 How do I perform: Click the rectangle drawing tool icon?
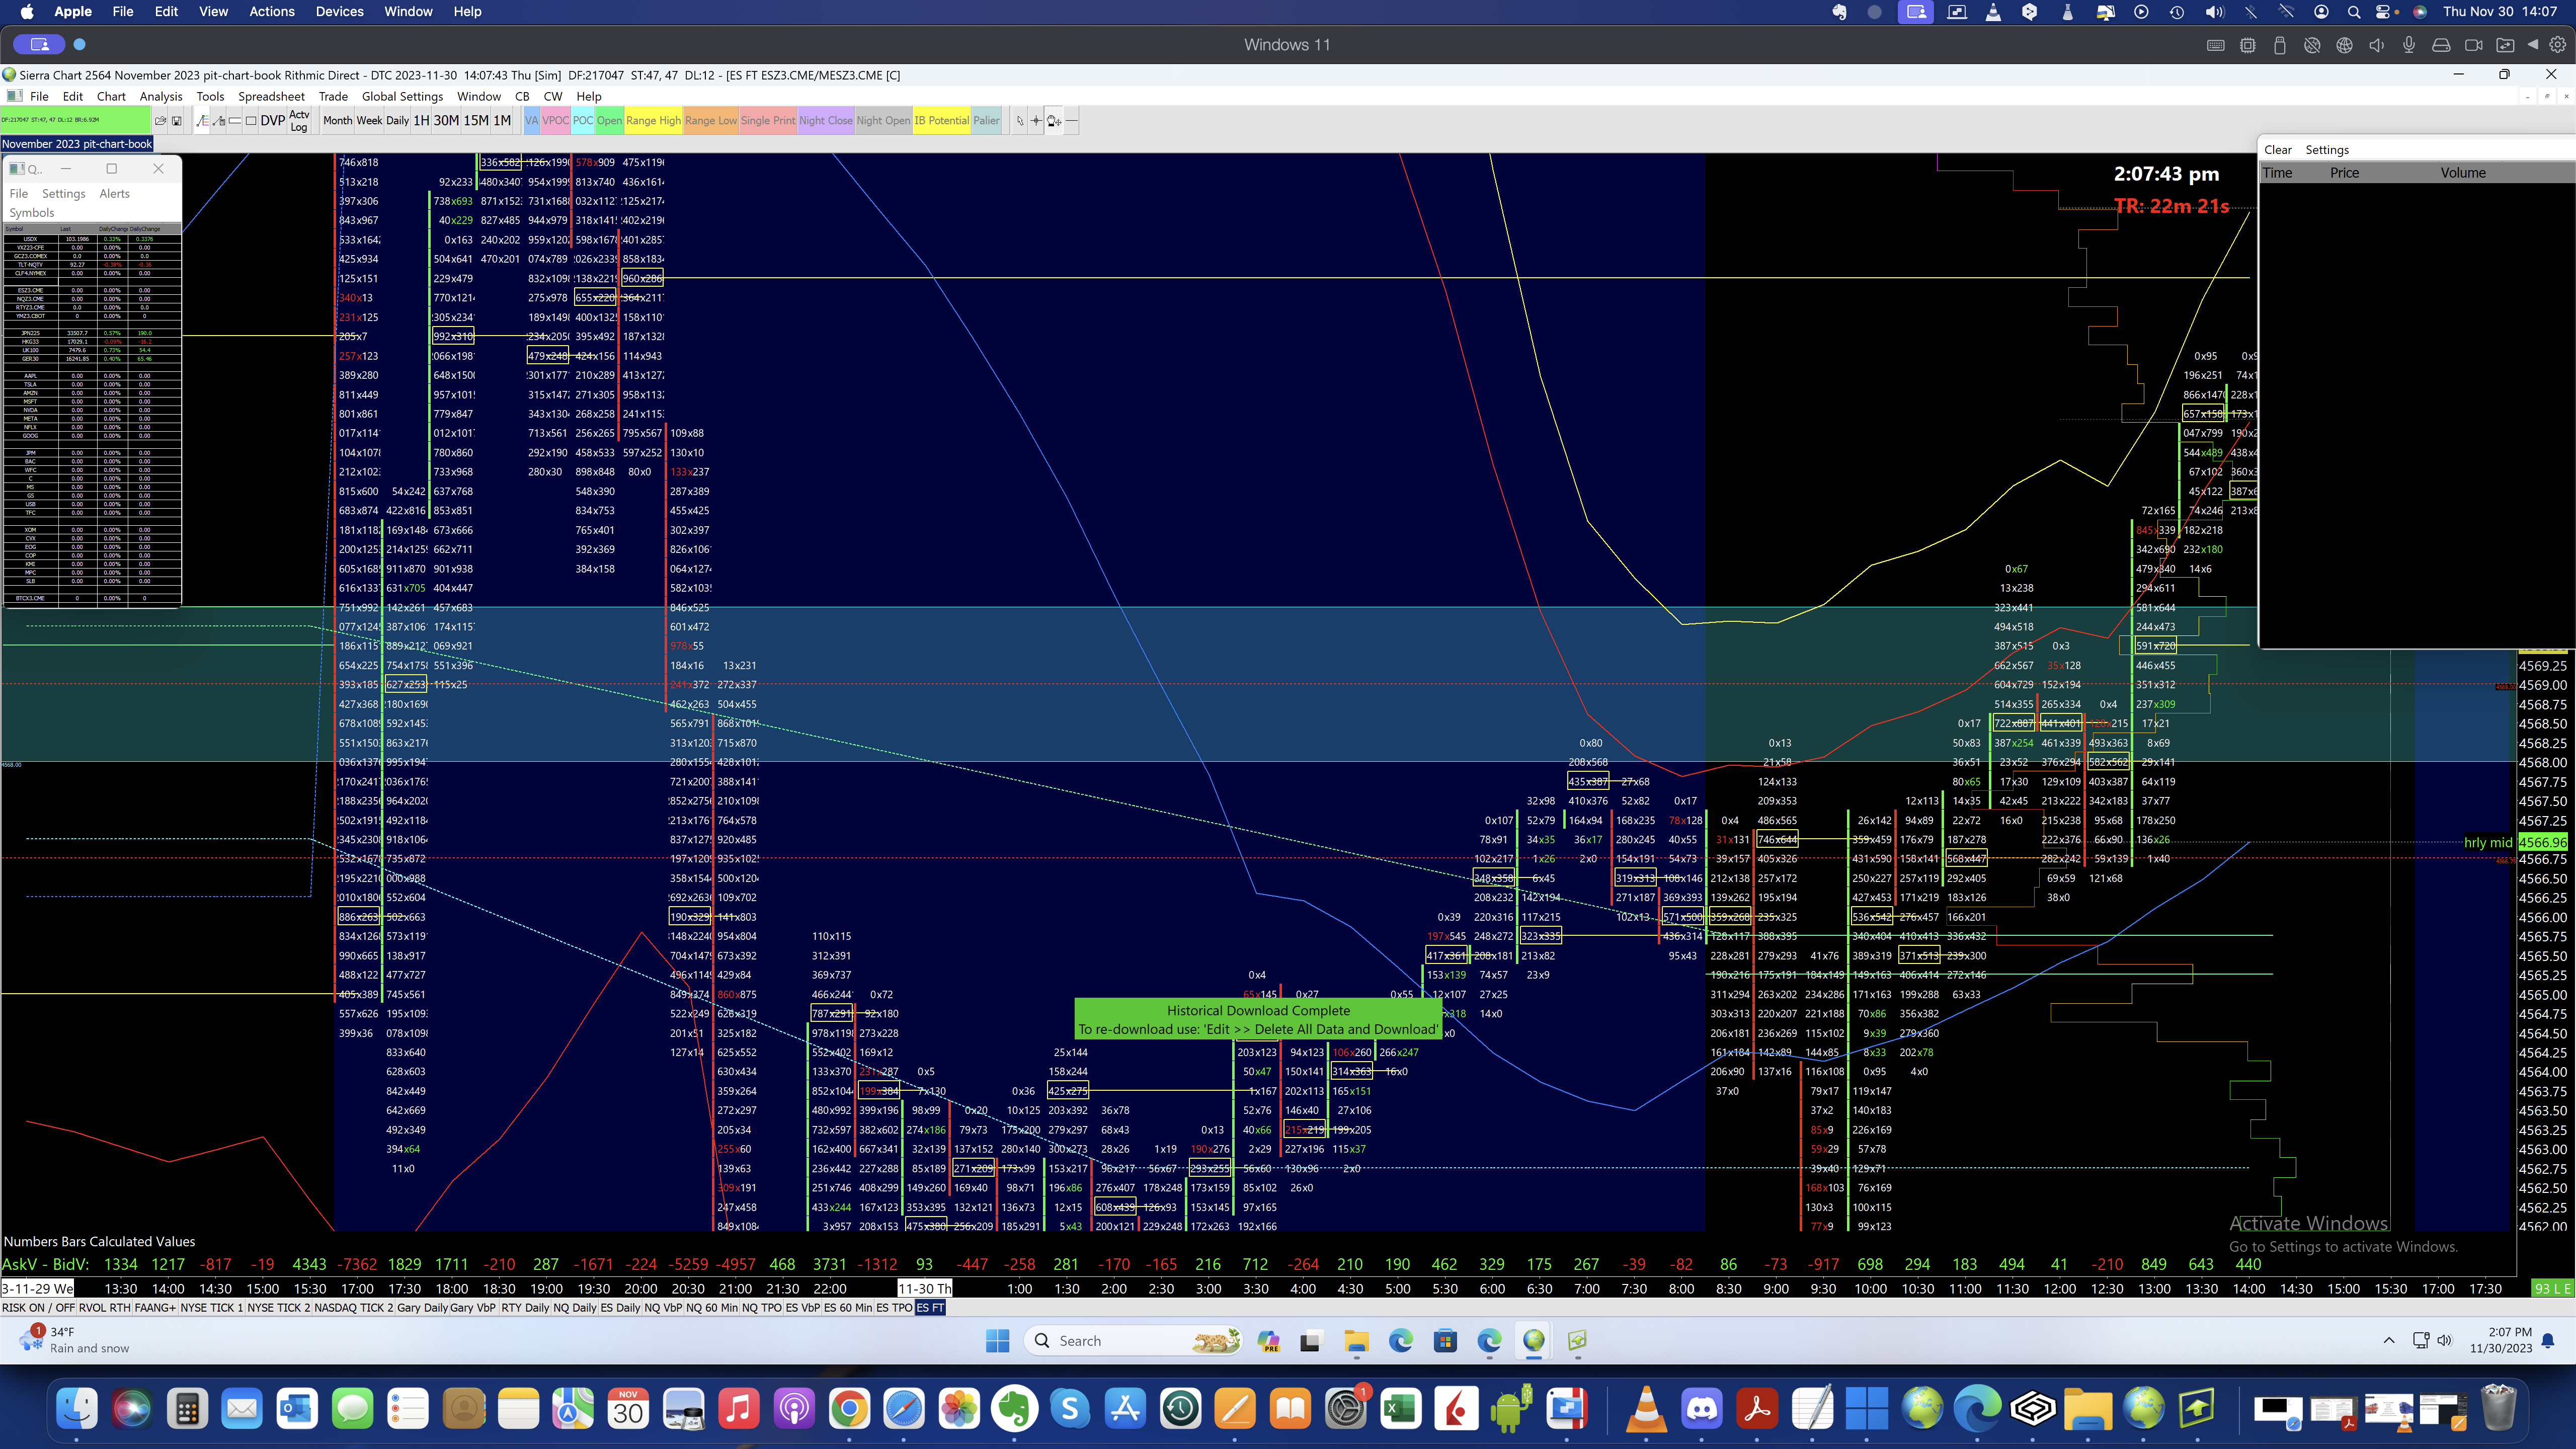click(x=251, y=121)
